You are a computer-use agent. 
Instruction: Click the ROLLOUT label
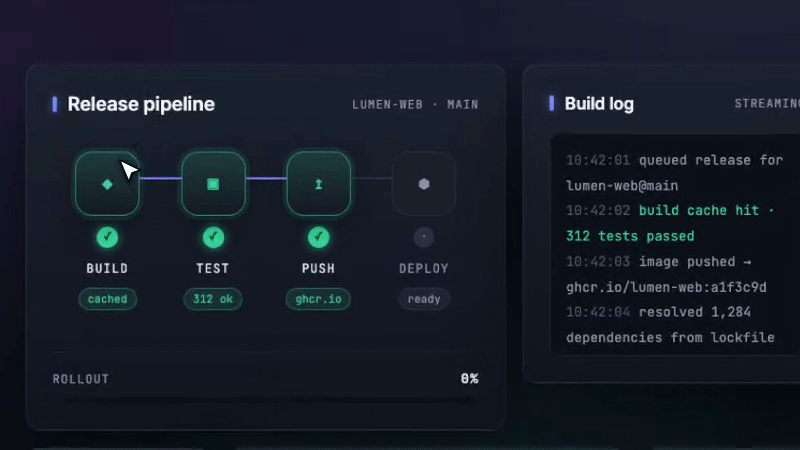pos(81,379)
